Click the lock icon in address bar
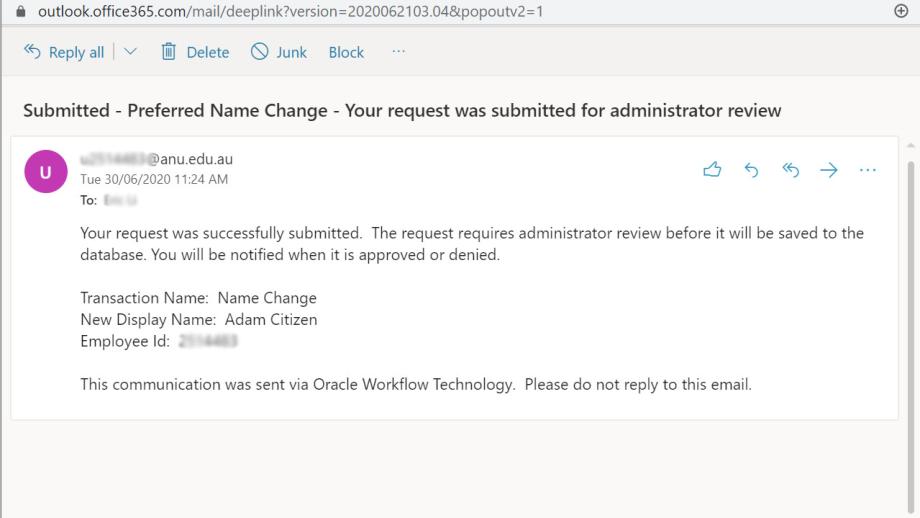 pyautogui.click(x=21, y=11)
